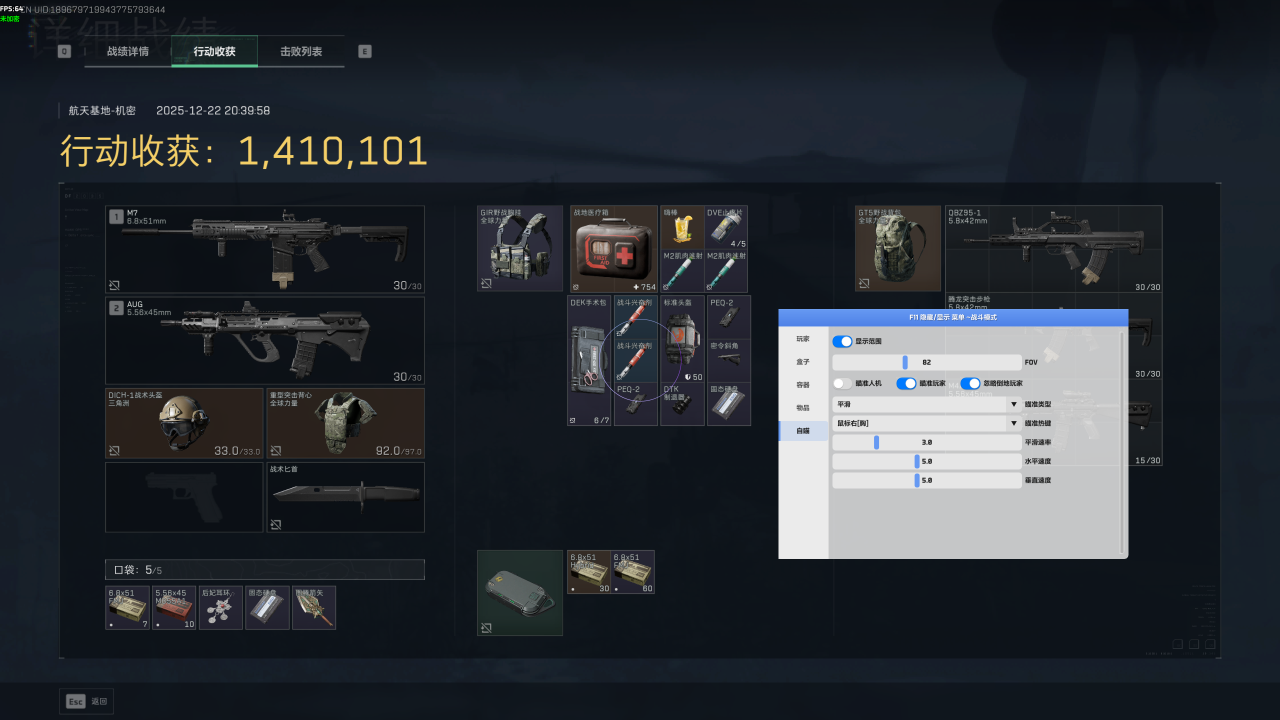Select the DICH-1 tactical helmet item
This screenshot has height=720, width=1280.
pos(184,423)
